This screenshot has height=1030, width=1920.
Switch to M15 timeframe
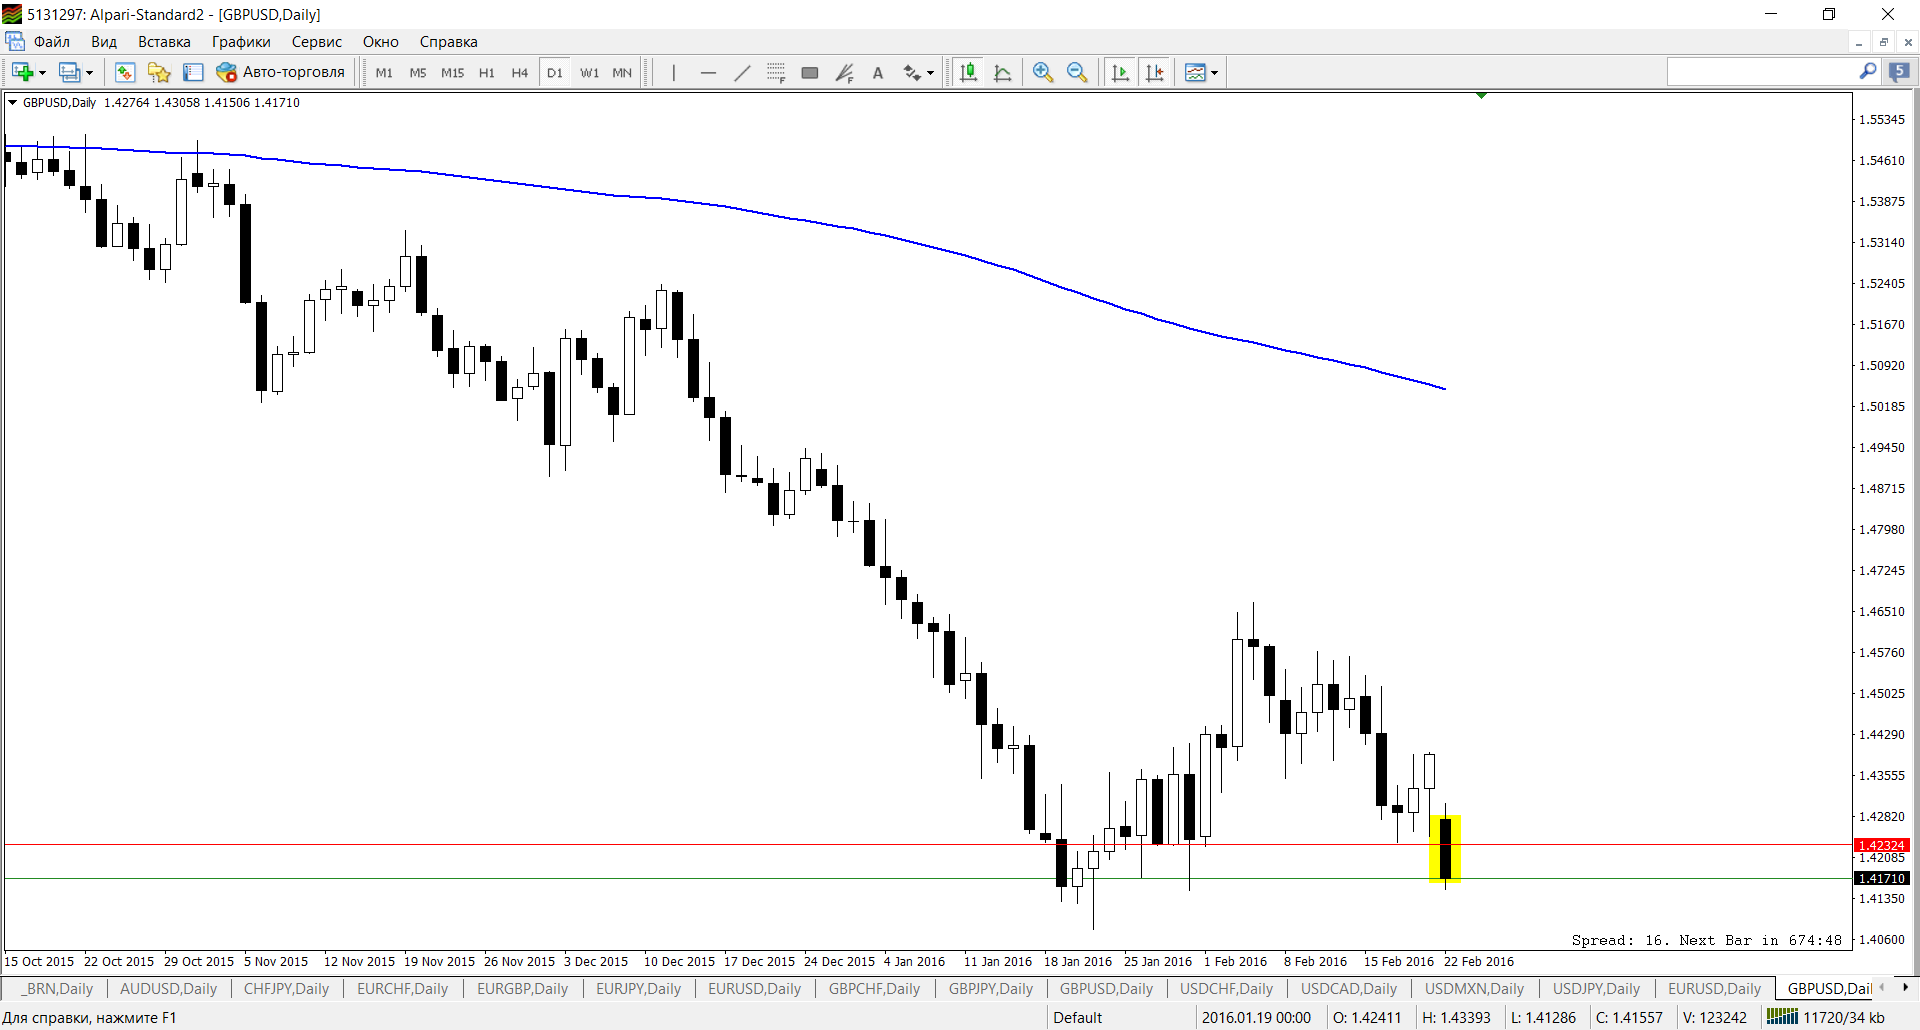click(452, 72)
